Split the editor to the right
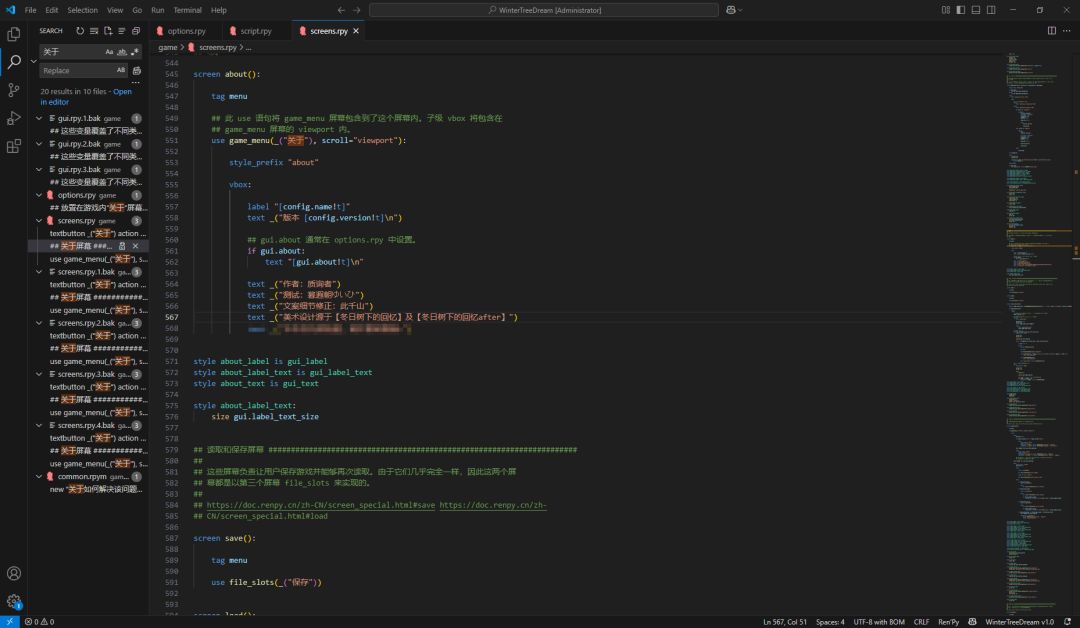This screenshot has height=628, width=1080. pos(1051,31)
